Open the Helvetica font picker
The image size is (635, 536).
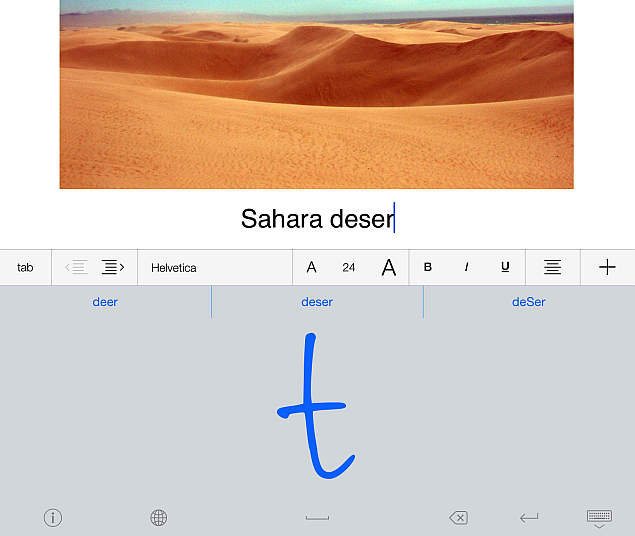point(215,268)
